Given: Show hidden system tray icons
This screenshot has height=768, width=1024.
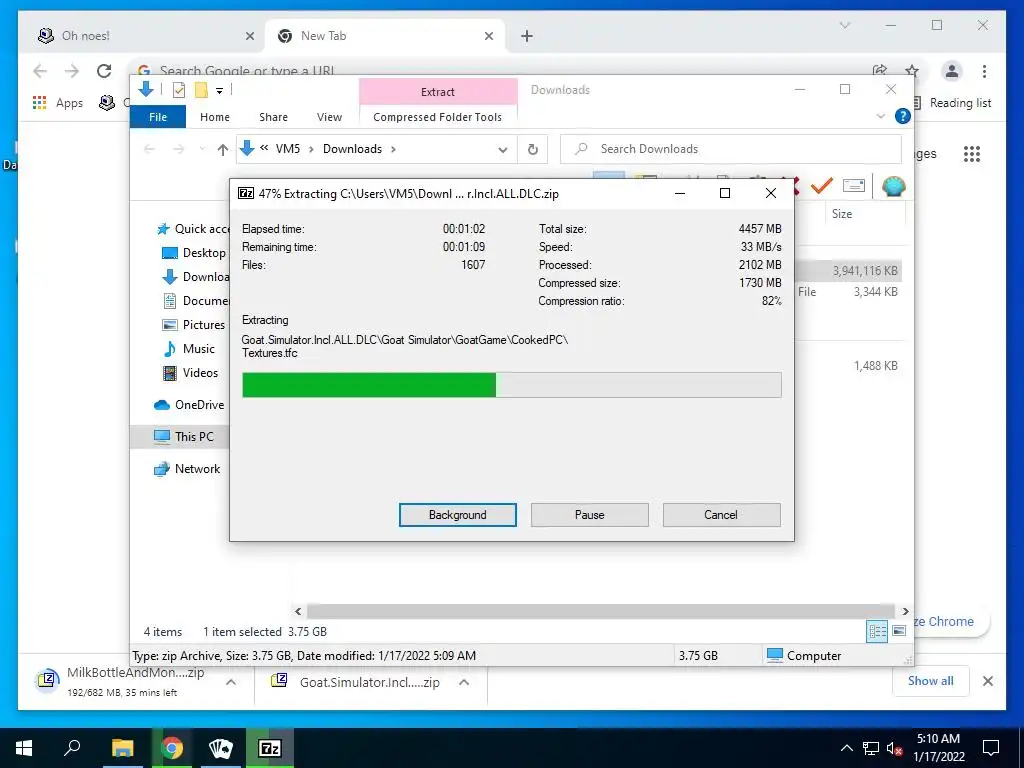Looking at the screenshot, I should (x=846, y=748).
